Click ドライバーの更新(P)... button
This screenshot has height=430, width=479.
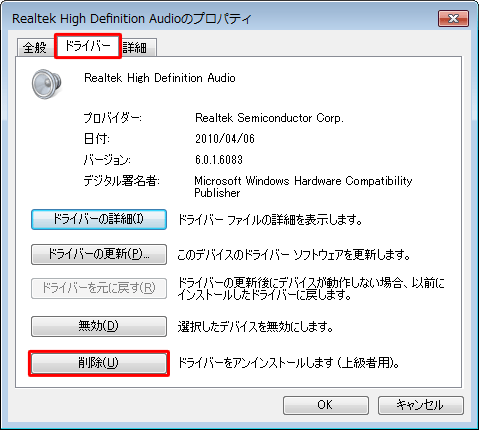coord(99,254)
